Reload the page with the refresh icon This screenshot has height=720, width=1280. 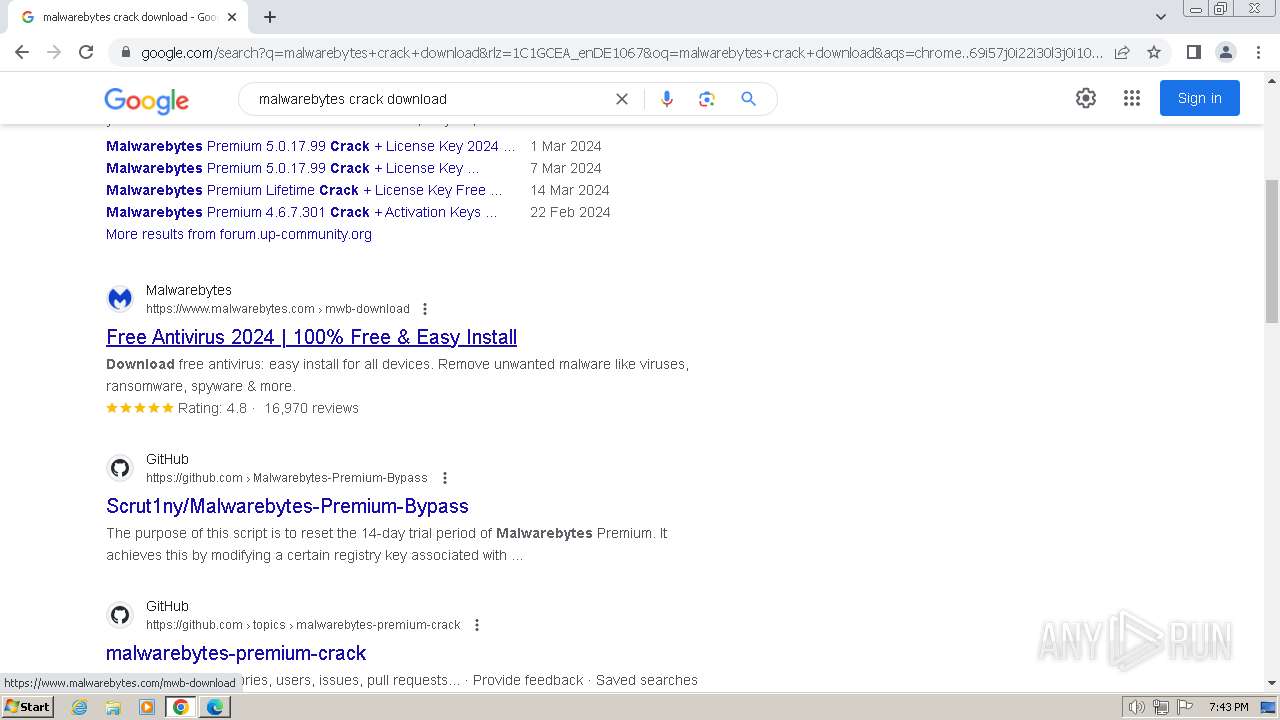tap(86, 52)
